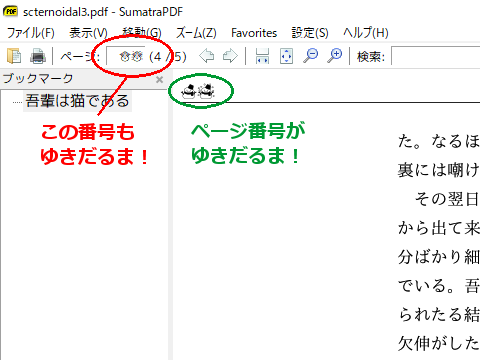Click the print toolbar icon
Screen dimensions: 480x360
point(38,56)
